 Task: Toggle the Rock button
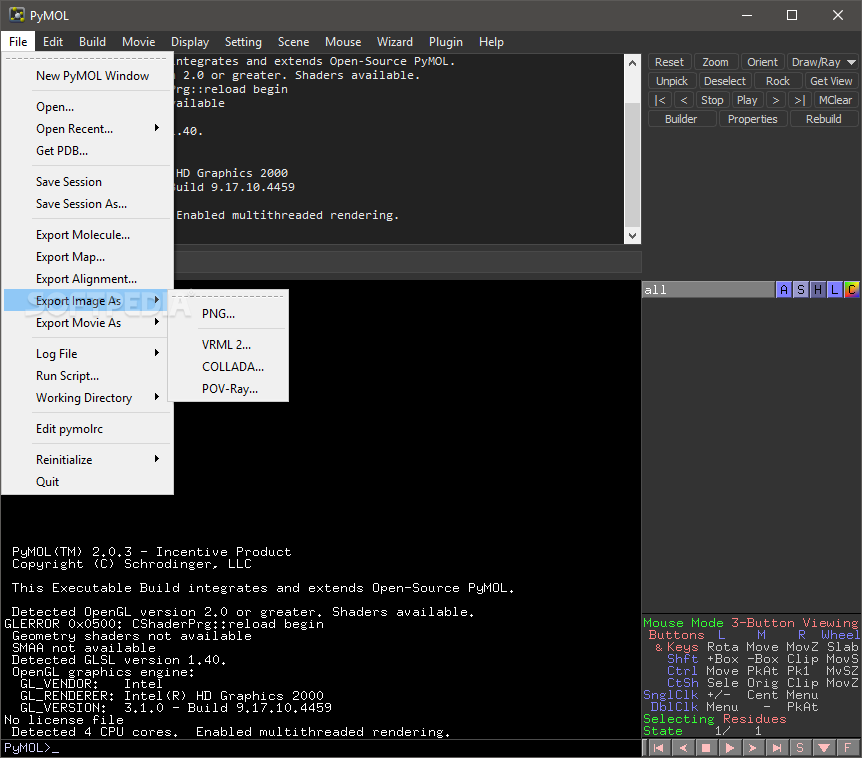click(777, 81)
